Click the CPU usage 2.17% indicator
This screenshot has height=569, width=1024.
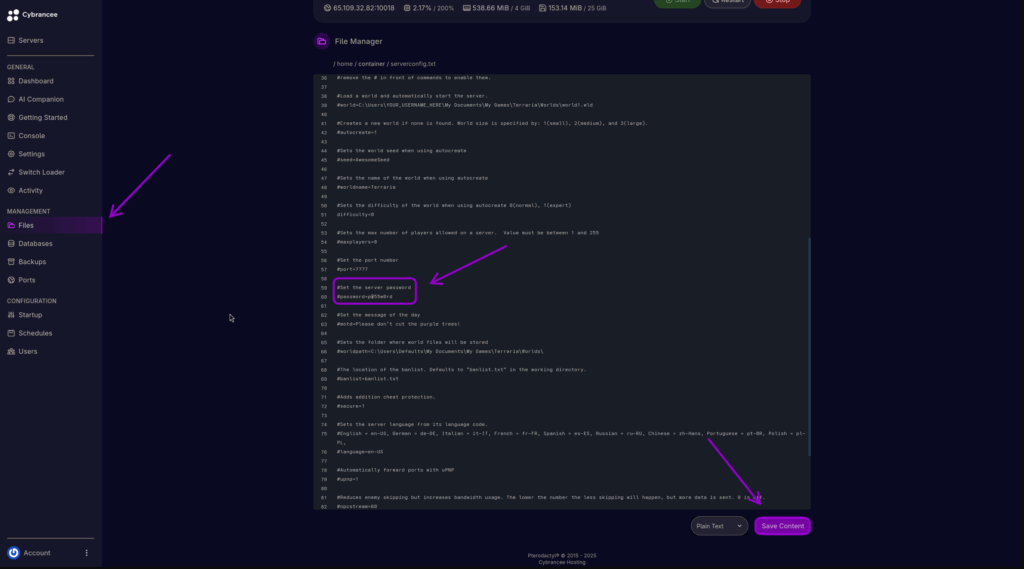[x=428, y=8]
